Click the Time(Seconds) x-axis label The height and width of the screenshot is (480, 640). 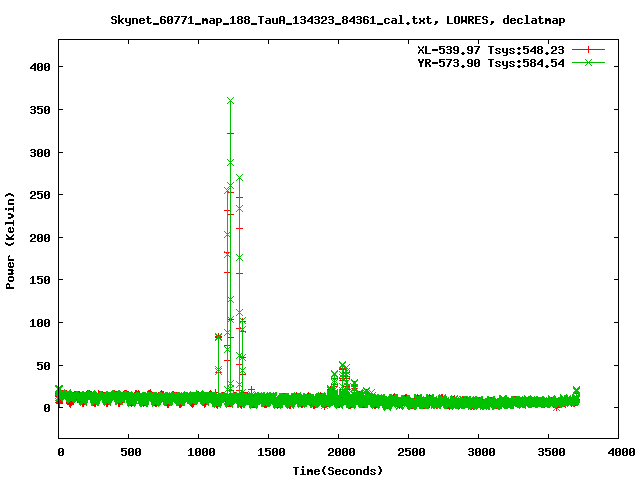(x=338, y=471)
